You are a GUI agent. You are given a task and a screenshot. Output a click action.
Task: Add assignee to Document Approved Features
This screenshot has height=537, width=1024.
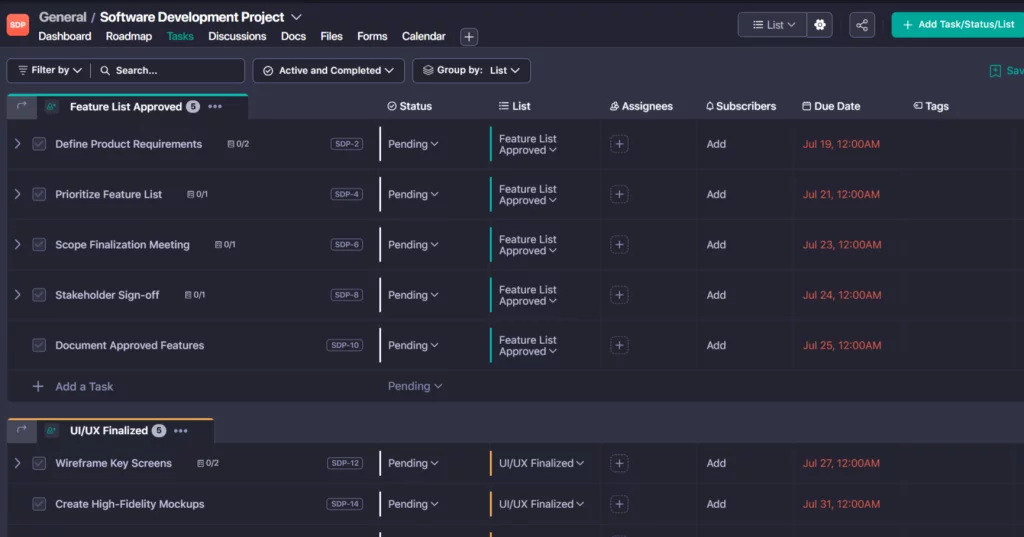point(619,345)
